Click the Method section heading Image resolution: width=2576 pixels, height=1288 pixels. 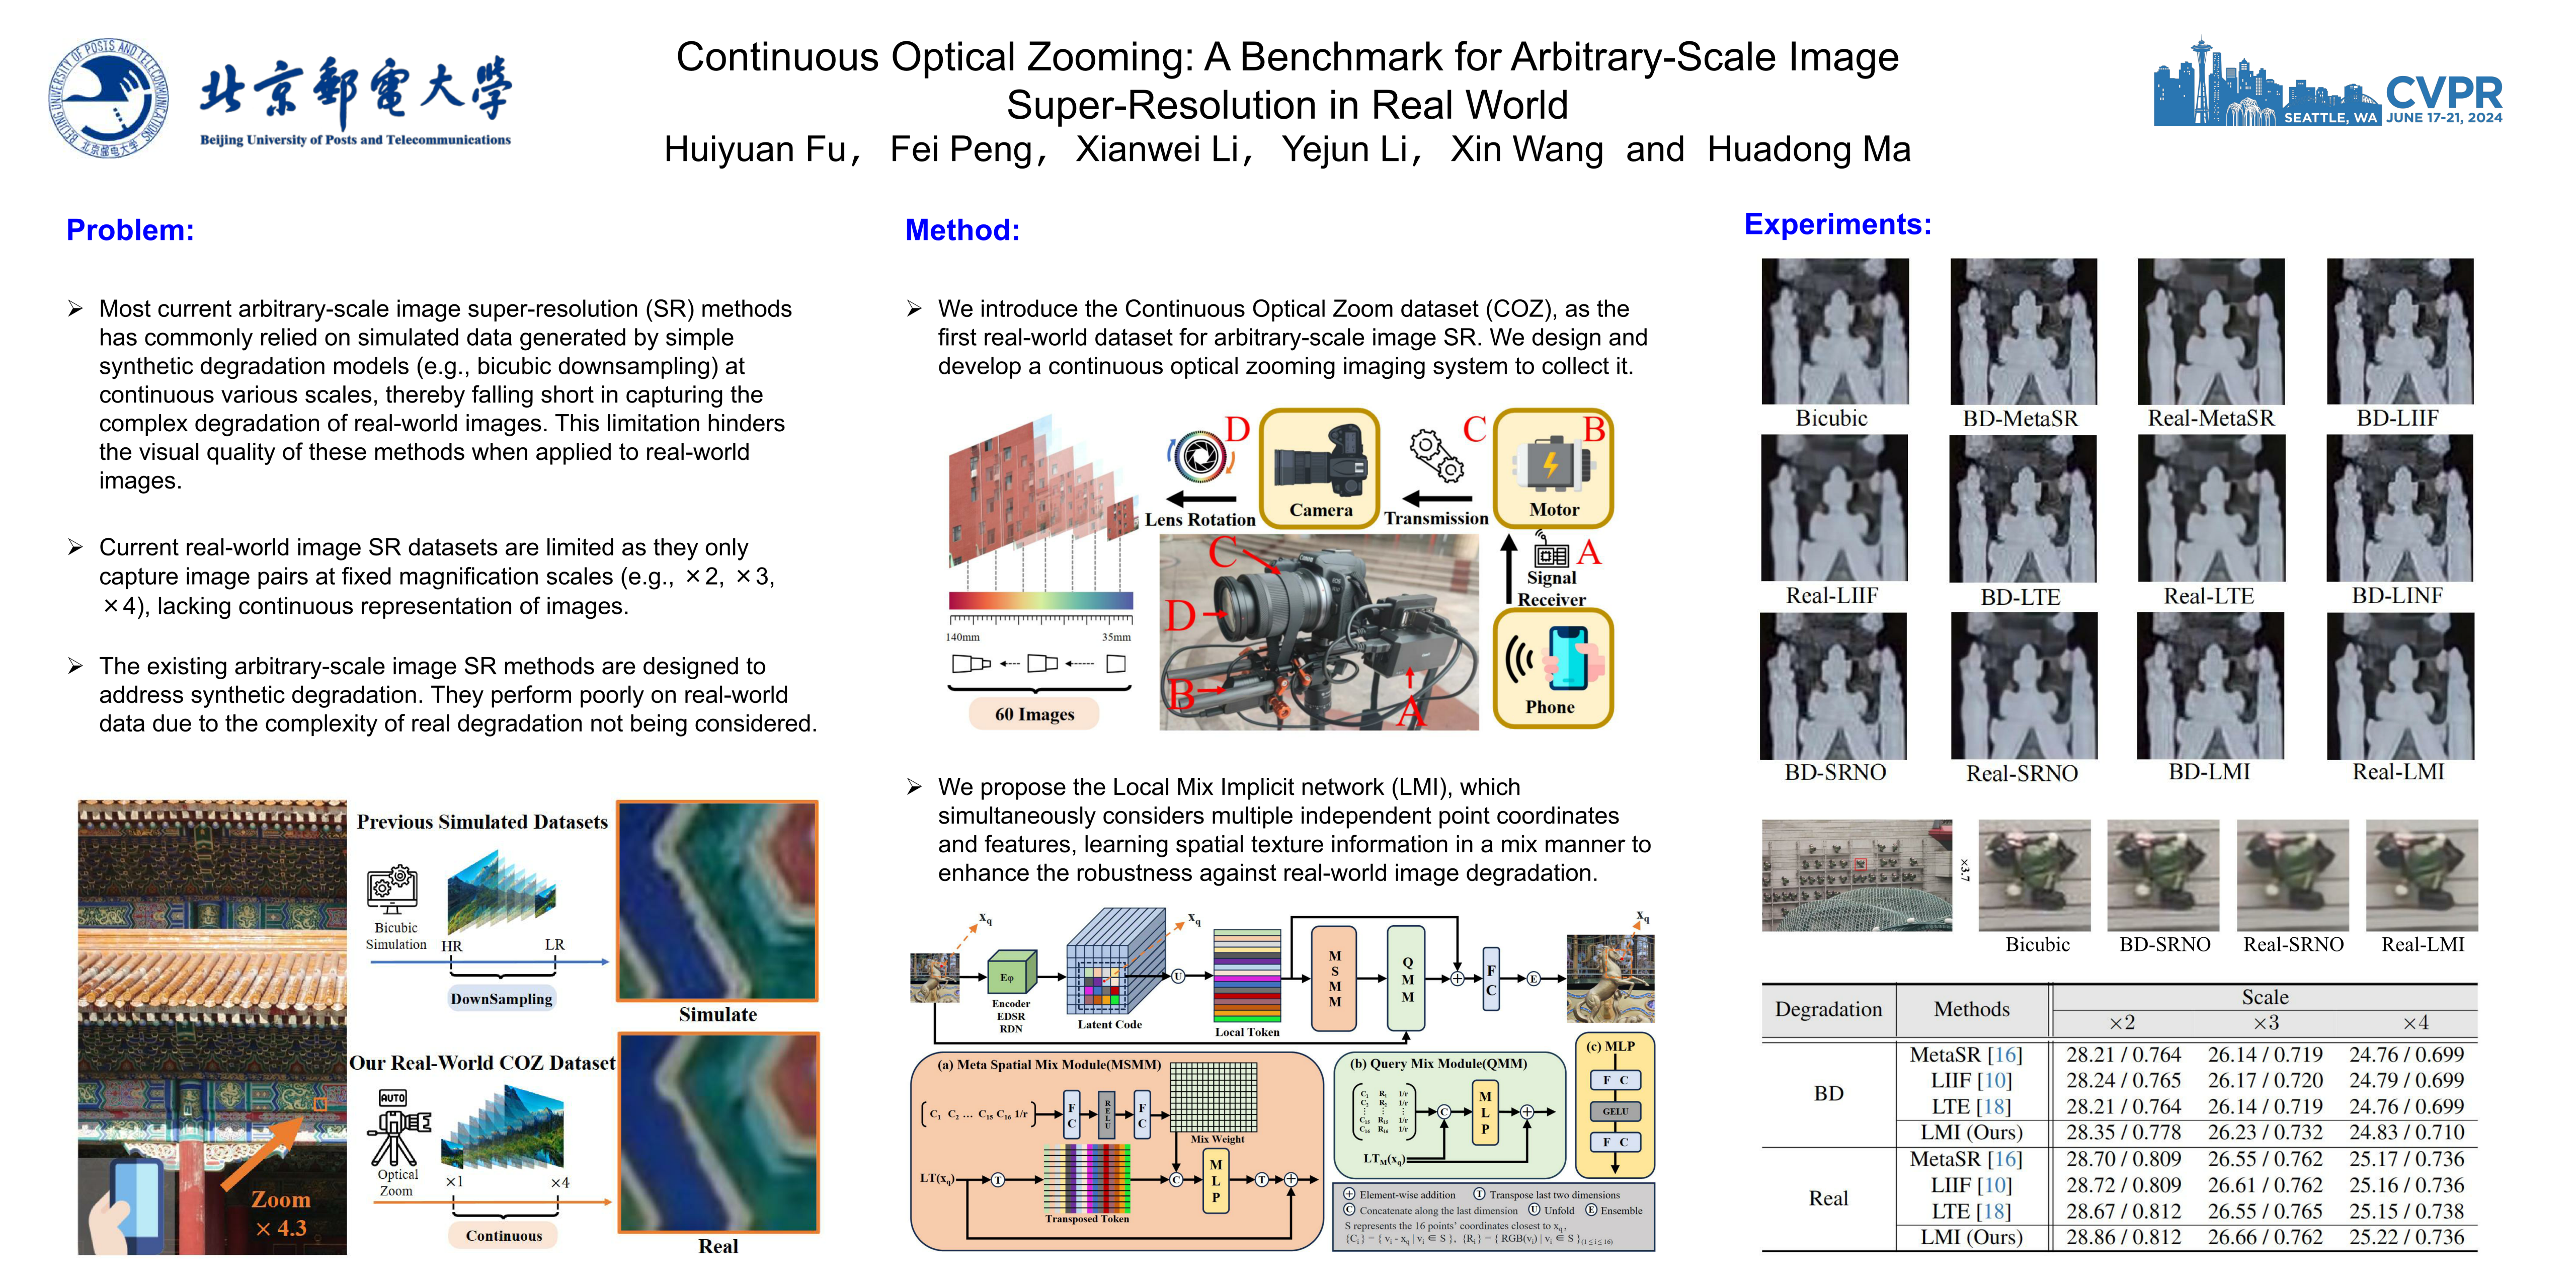962,230
